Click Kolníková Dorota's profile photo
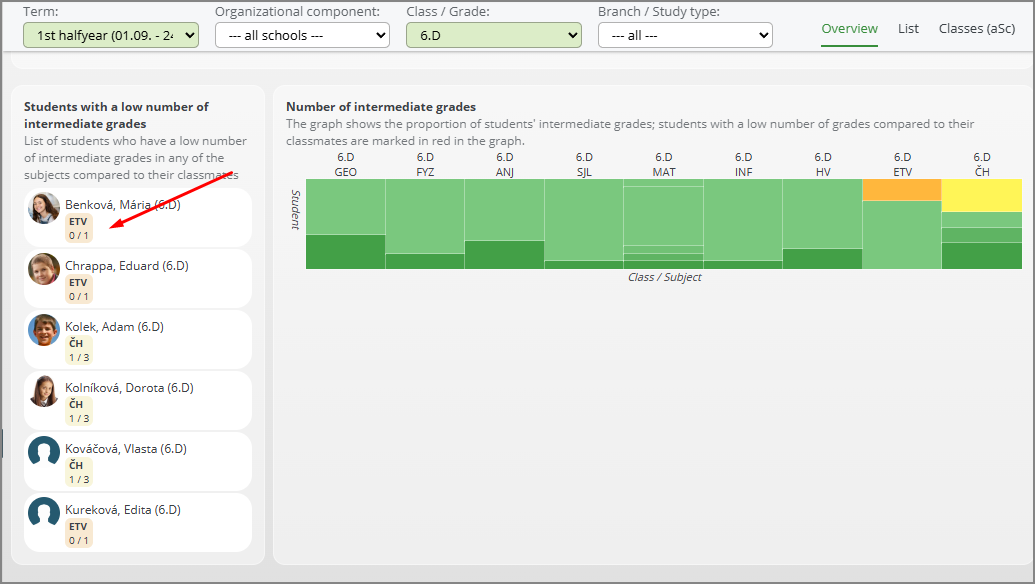Viewport: 1035px width, 584px height. (x=44, y=391)
